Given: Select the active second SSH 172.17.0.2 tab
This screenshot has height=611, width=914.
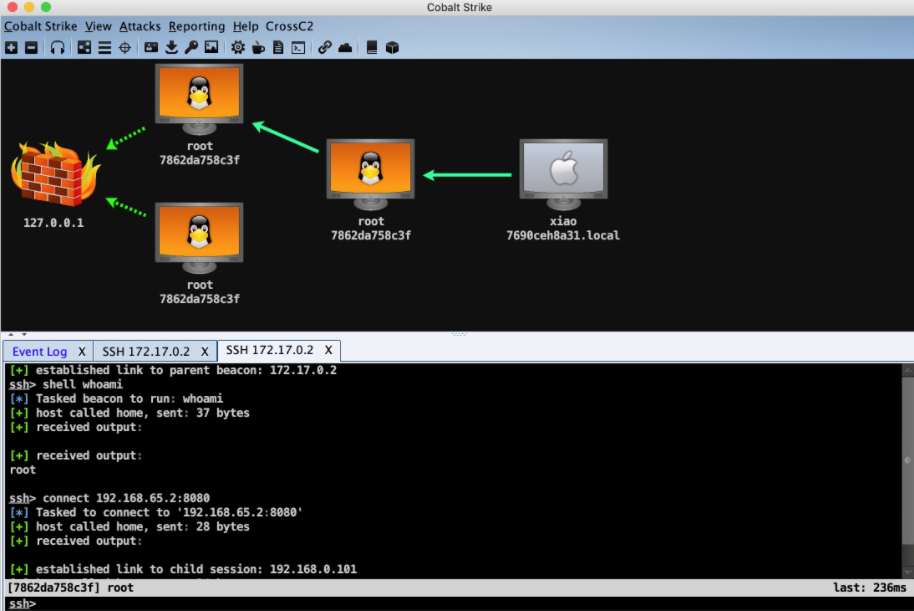Looking at the screenshot, I should coord(269,350).
